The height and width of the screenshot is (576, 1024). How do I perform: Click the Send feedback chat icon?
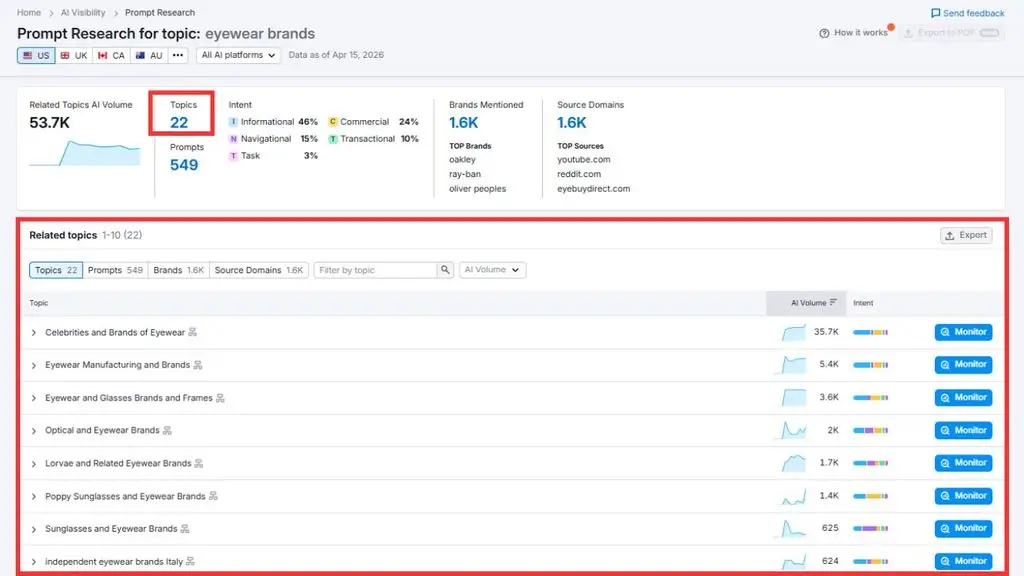(935, 13)
